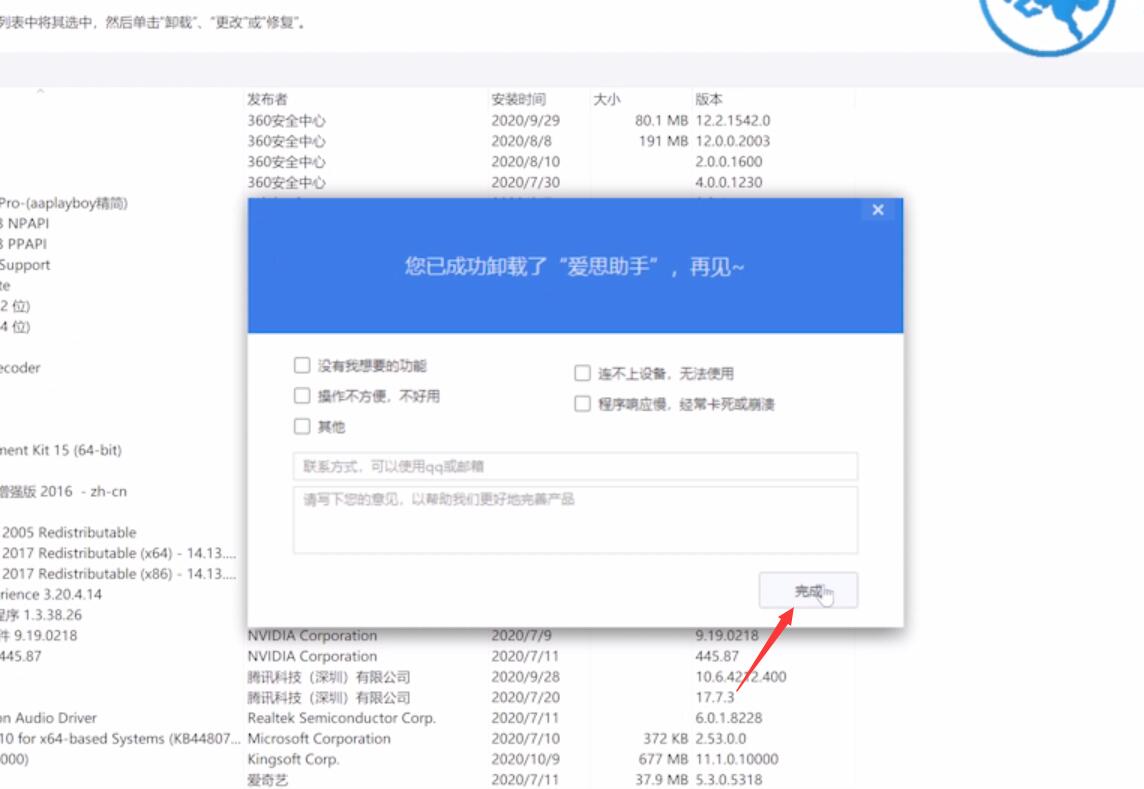Click 2017 Redistributable (x86) program entry

coord(118,574)
